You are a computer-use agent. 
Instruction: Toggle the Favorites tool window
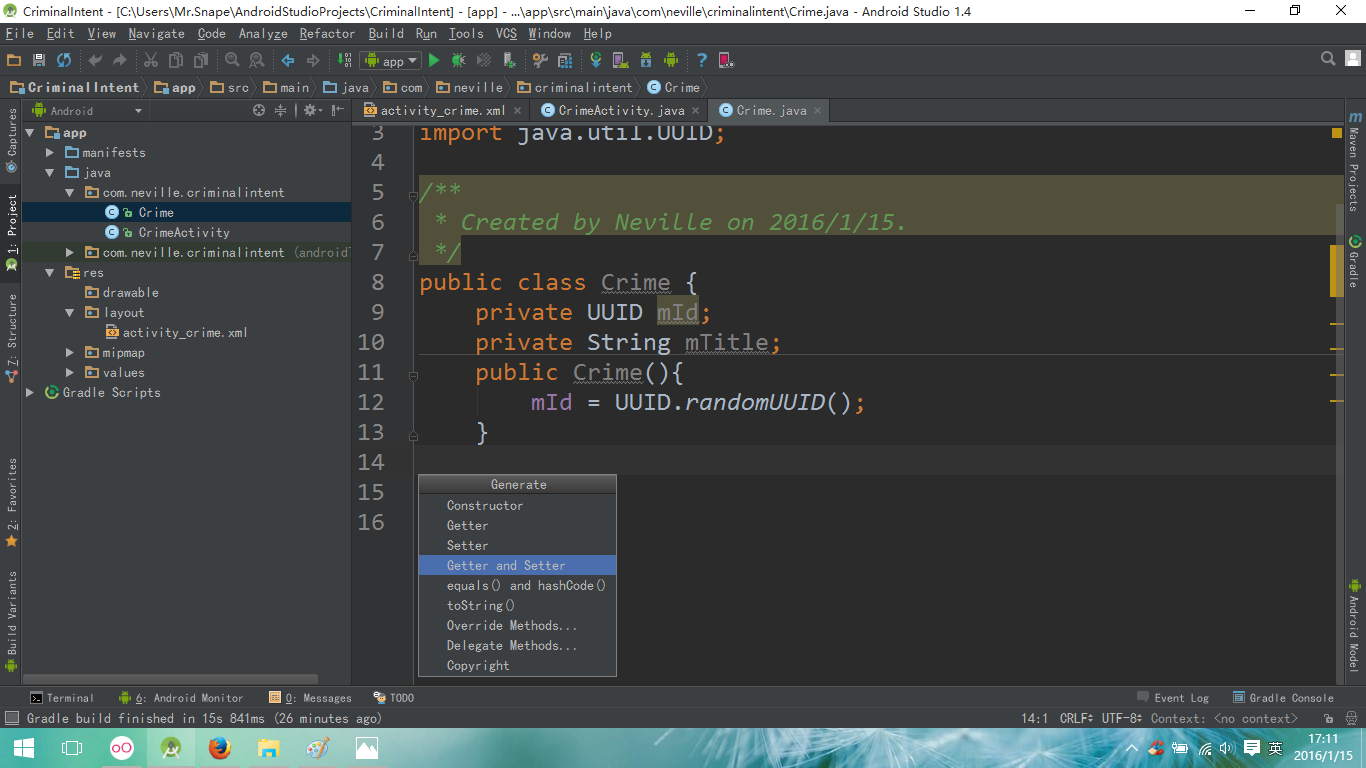click(11, 502)
